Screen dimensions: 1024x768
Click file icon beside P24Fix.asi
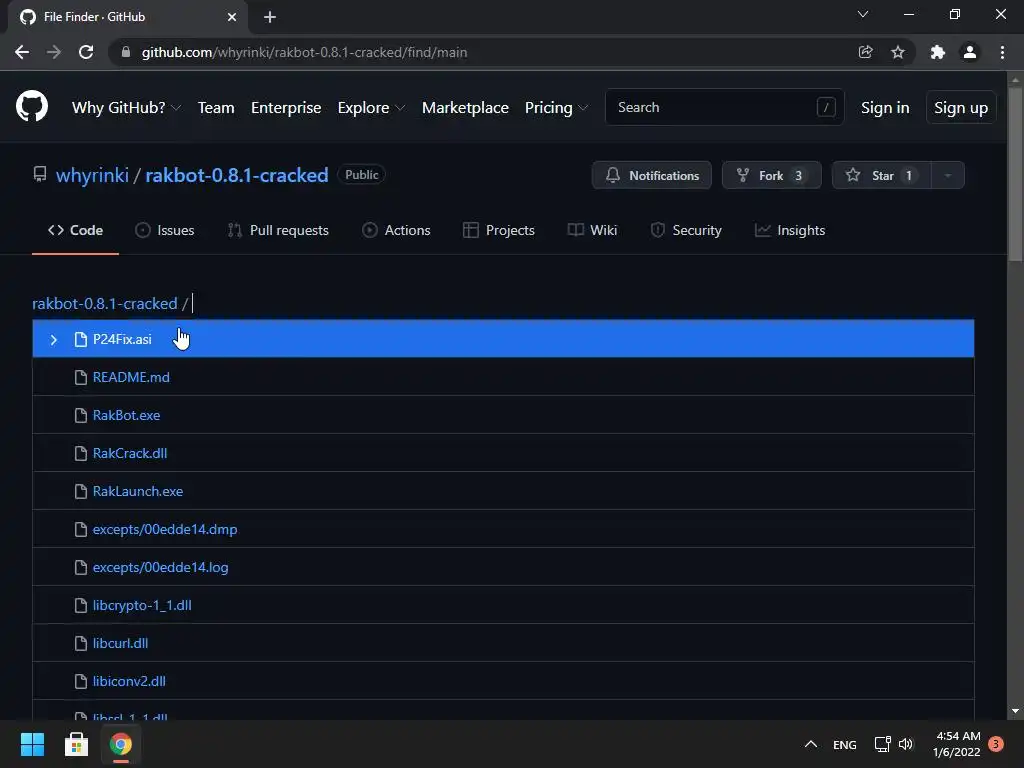(80, 340)
